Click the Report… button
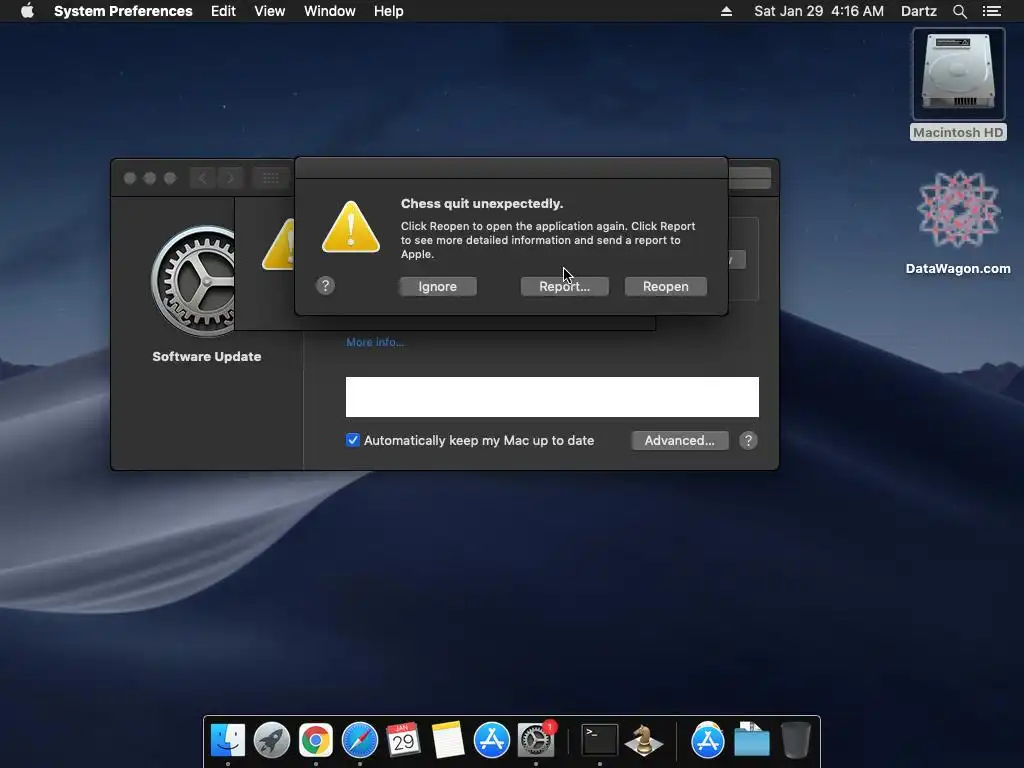This screenshot has width=1024, height=768. pos(564,287)
